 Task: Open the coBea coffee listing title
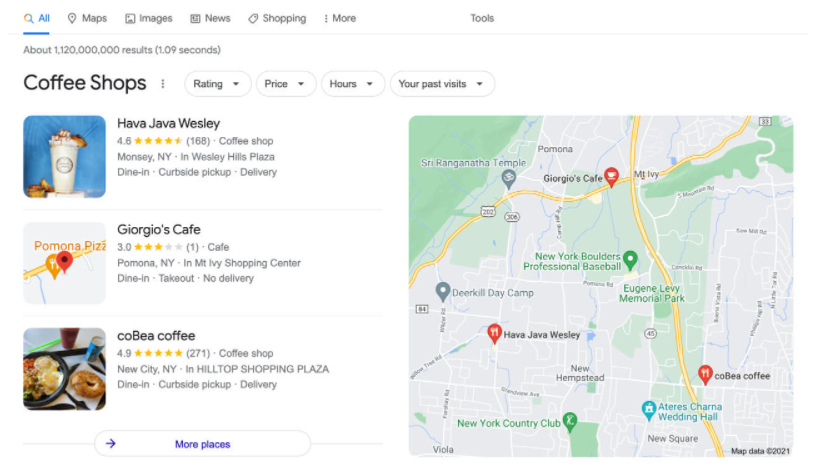156,336
